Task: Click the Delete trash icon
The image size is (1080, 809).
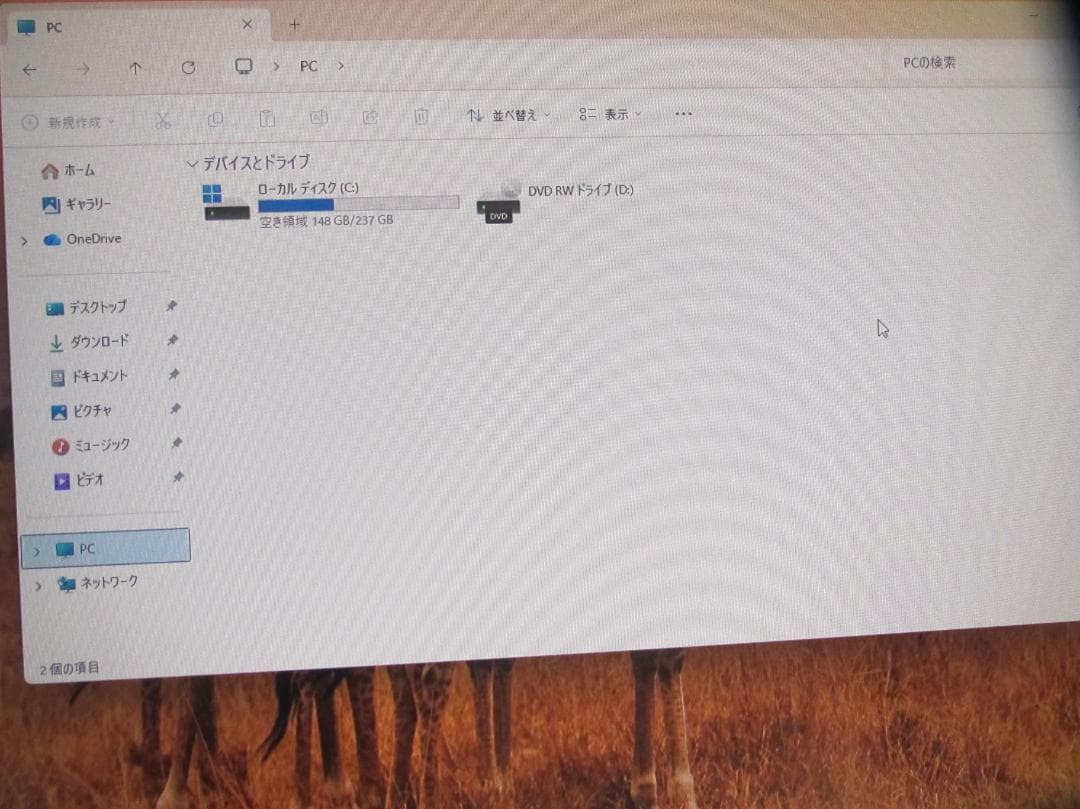Action: (421, 116)
